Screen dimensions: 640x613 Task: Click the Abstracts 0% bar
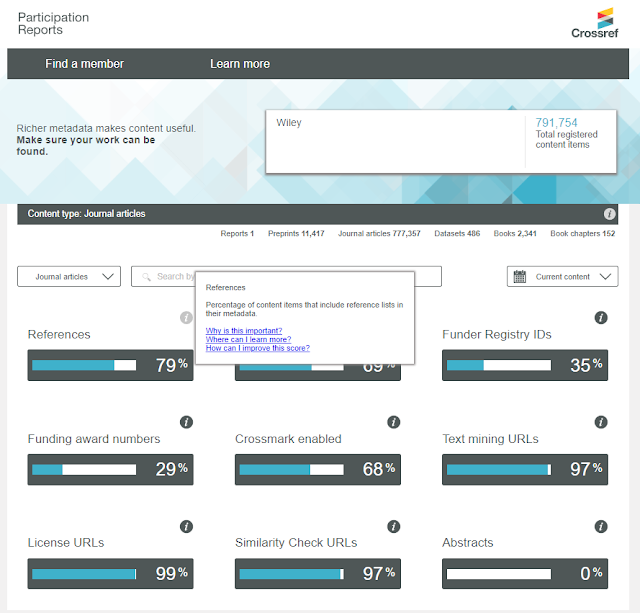[x=525, y=574]
